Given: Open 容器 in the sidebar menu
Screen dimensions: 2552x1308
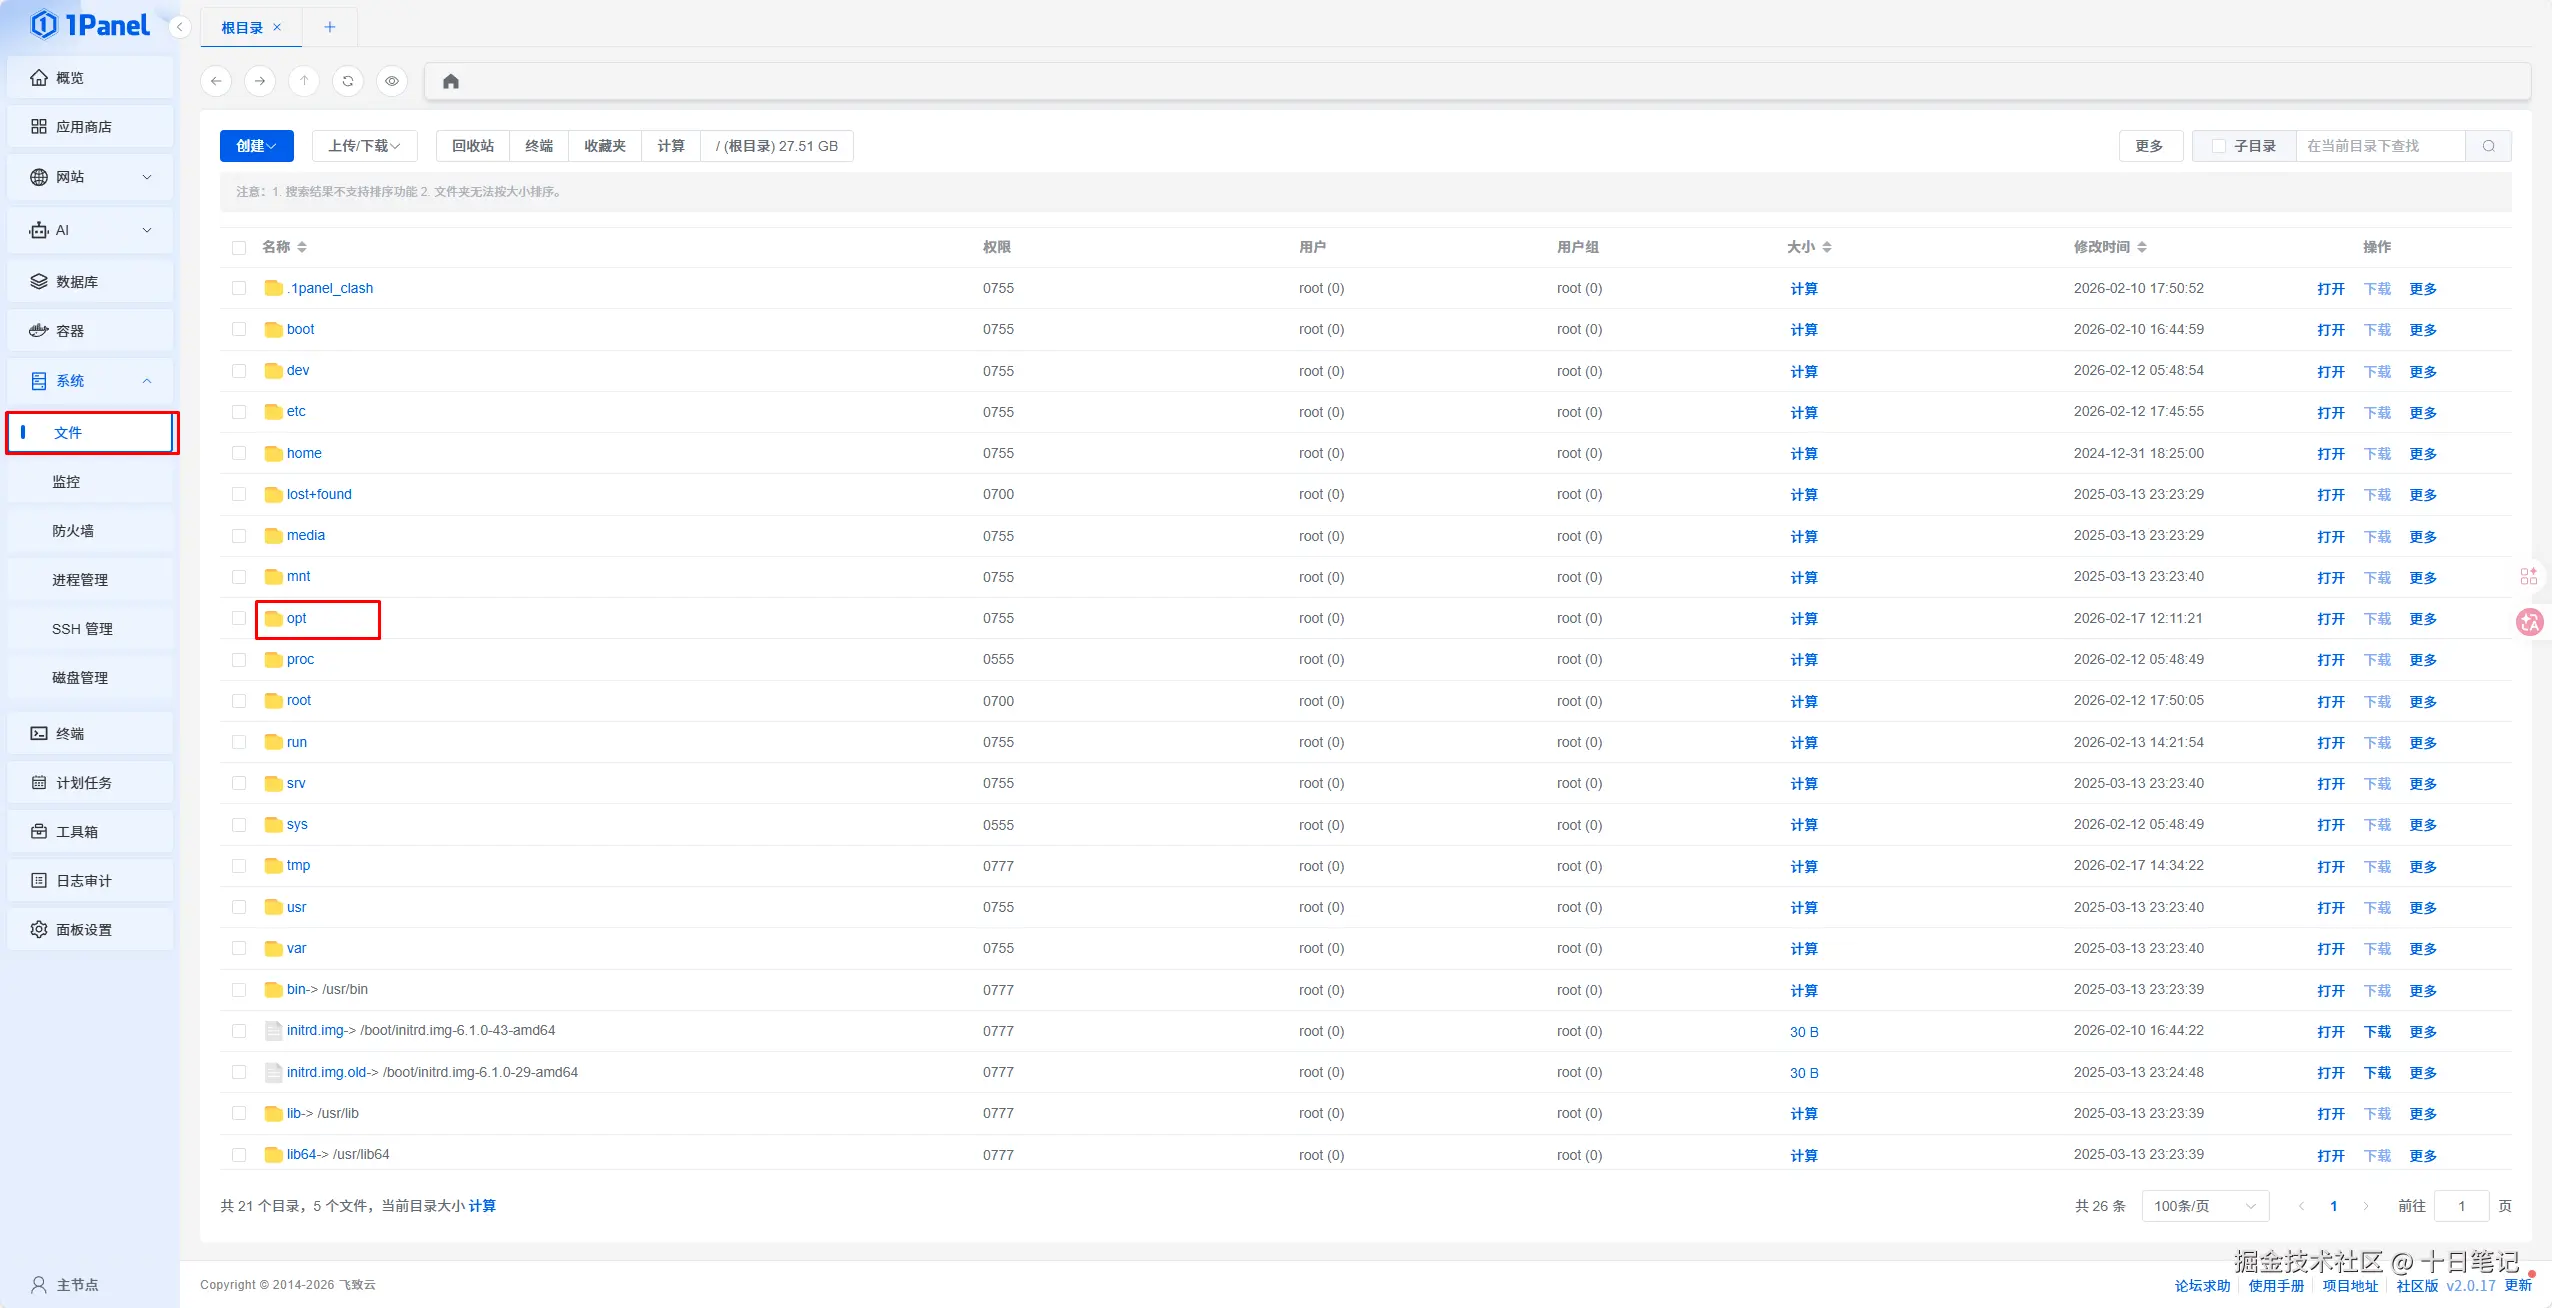Looking at the screenshot, I should (70, 331).
